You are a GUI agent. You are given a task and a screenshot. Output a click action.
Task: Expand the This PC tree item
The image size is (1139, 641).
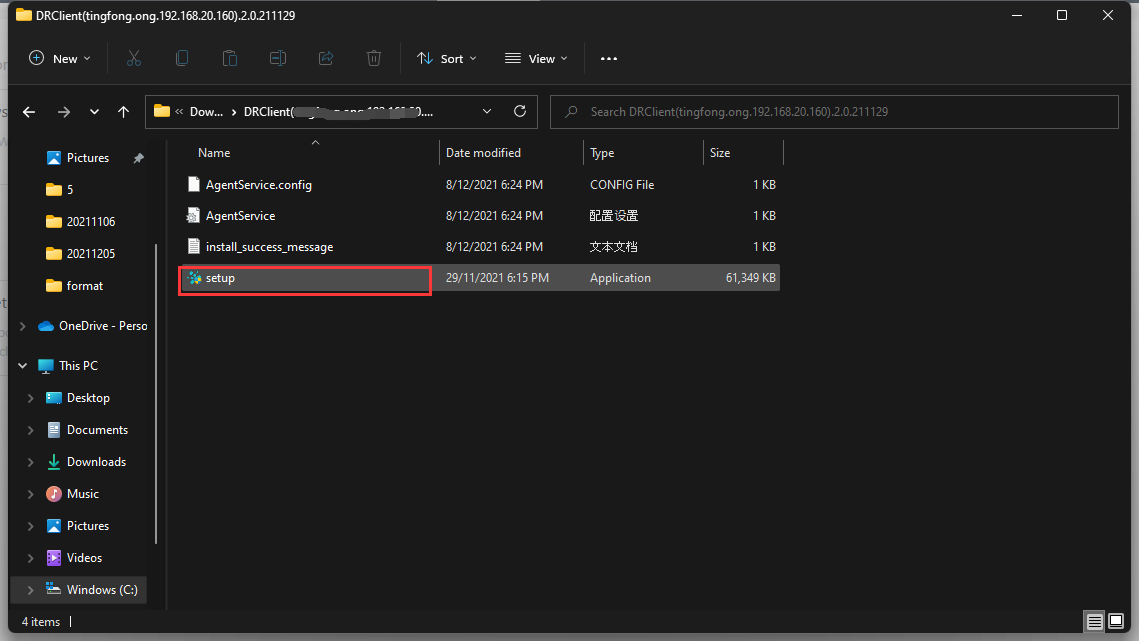pos(22,365)
